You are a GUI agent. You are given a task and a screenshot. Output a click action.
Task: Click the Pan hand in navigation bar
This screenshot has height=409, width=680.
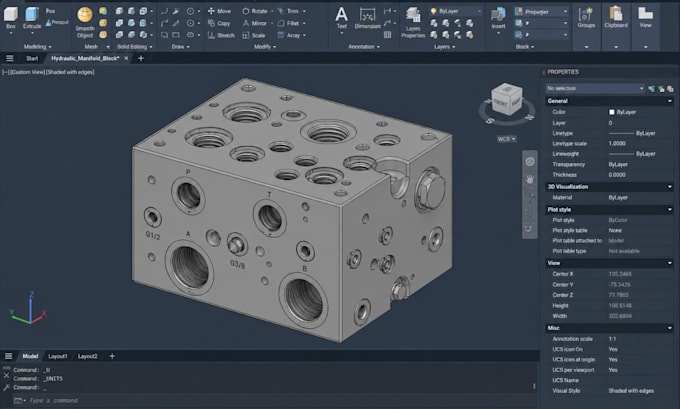click(530, 178)
